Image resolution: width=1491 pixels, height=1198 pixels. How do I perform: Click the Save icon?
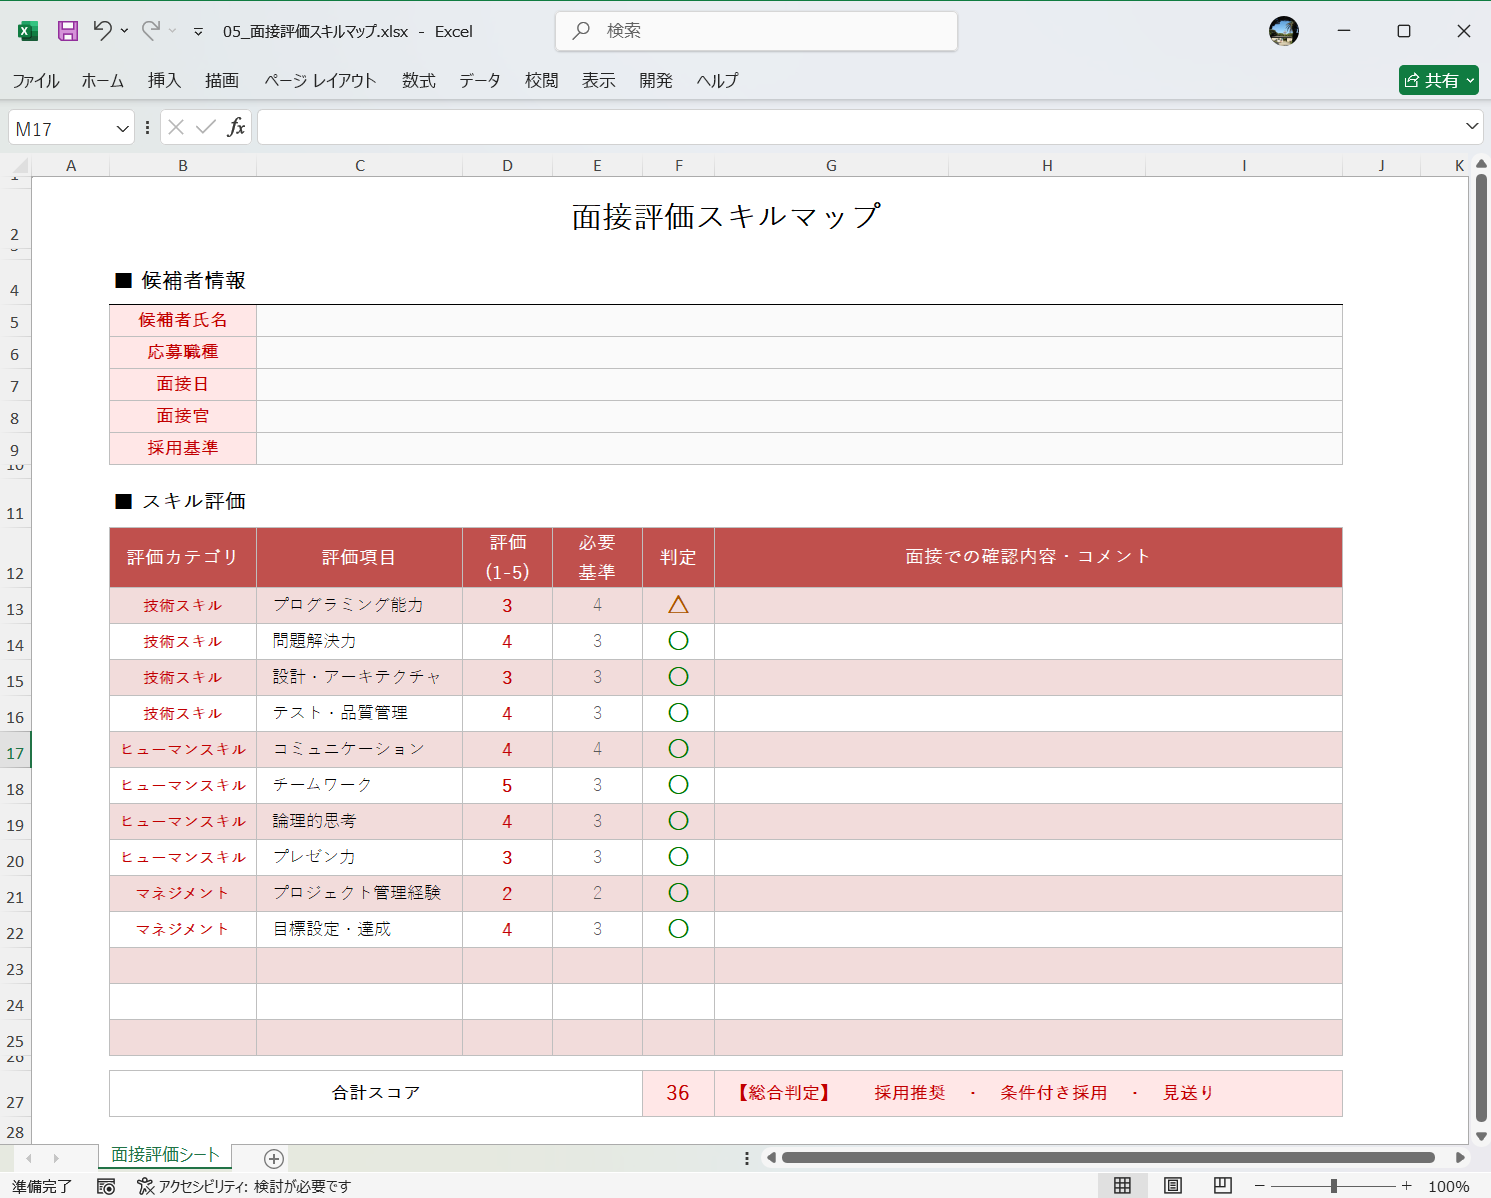tap(66, 31)
